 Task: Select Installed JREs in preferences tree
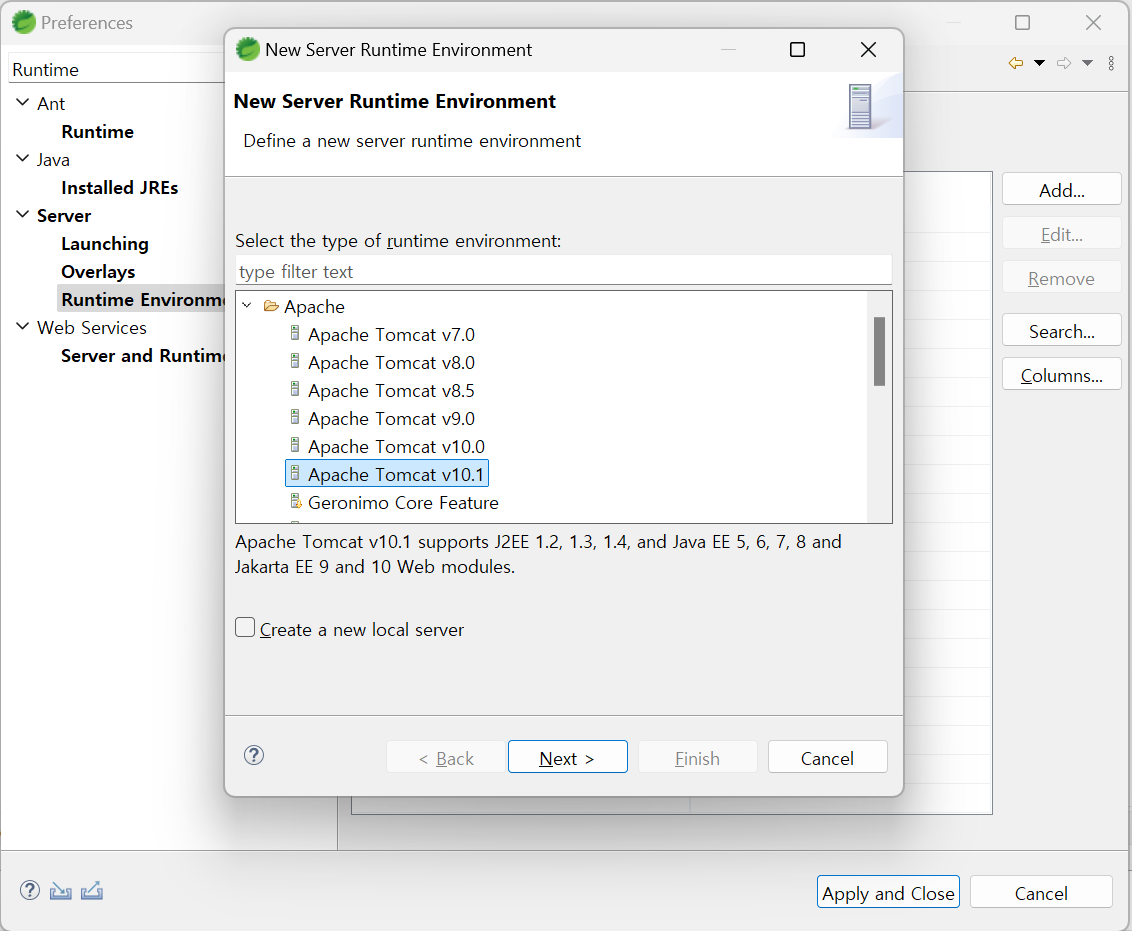(x=120, y=188)
